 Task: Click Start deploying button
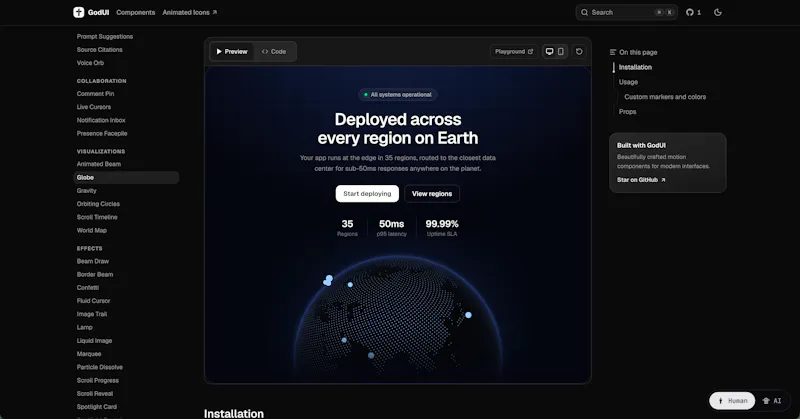click(x=367, y=193)
